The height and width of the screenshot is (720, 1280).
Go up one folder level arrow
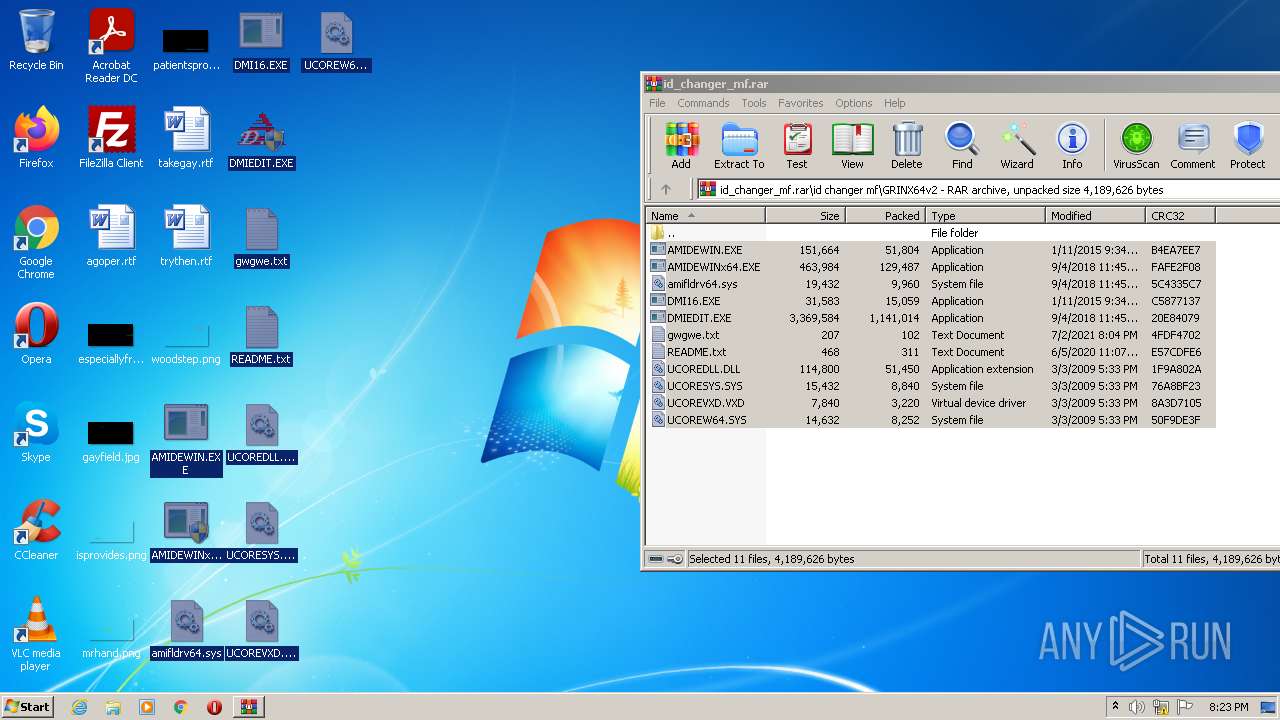[x=666, y=189]
